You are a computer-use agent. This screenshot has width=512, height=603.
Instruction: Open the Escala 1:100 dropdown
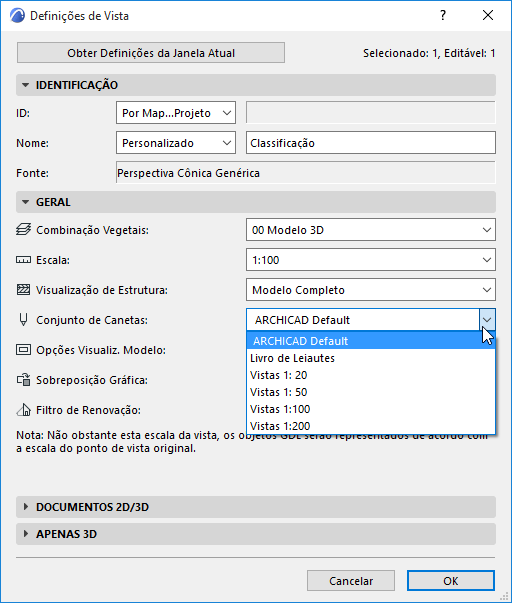[371, 260]
